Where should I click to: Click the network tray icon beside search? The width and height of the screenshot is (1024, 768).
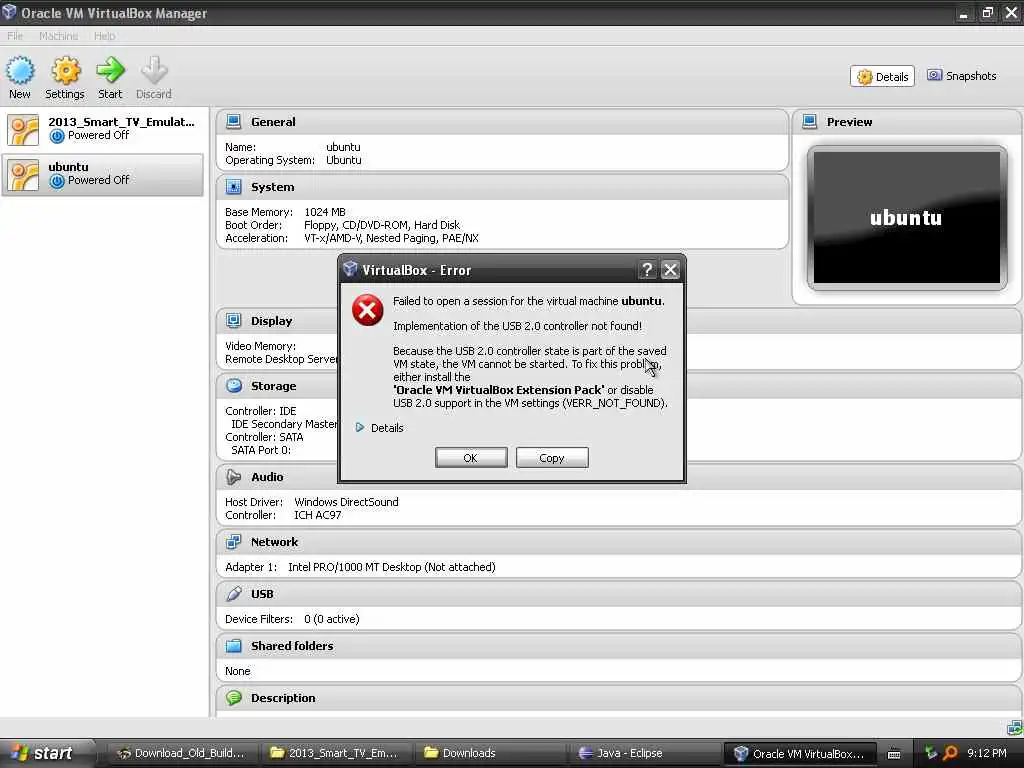tap(931, 753)
